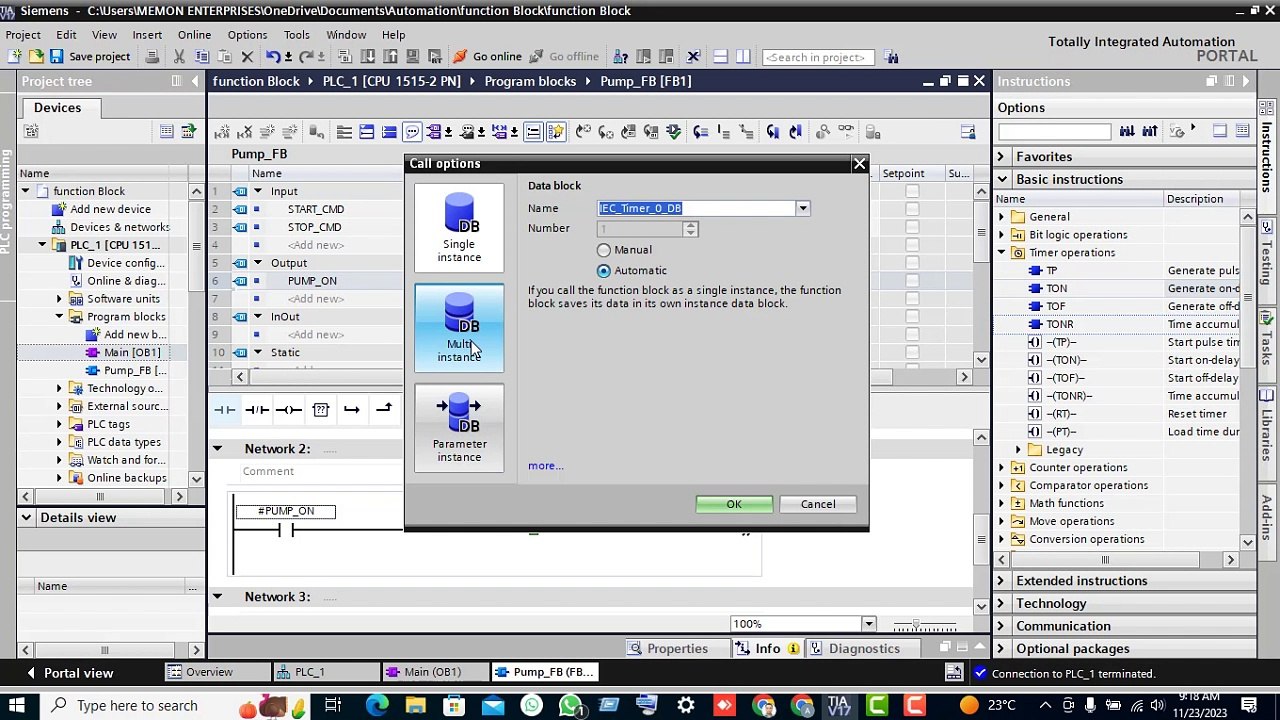1280x720 pixels.
Task: Open the data block Name dropdown arrow
Action: point(802,208)
